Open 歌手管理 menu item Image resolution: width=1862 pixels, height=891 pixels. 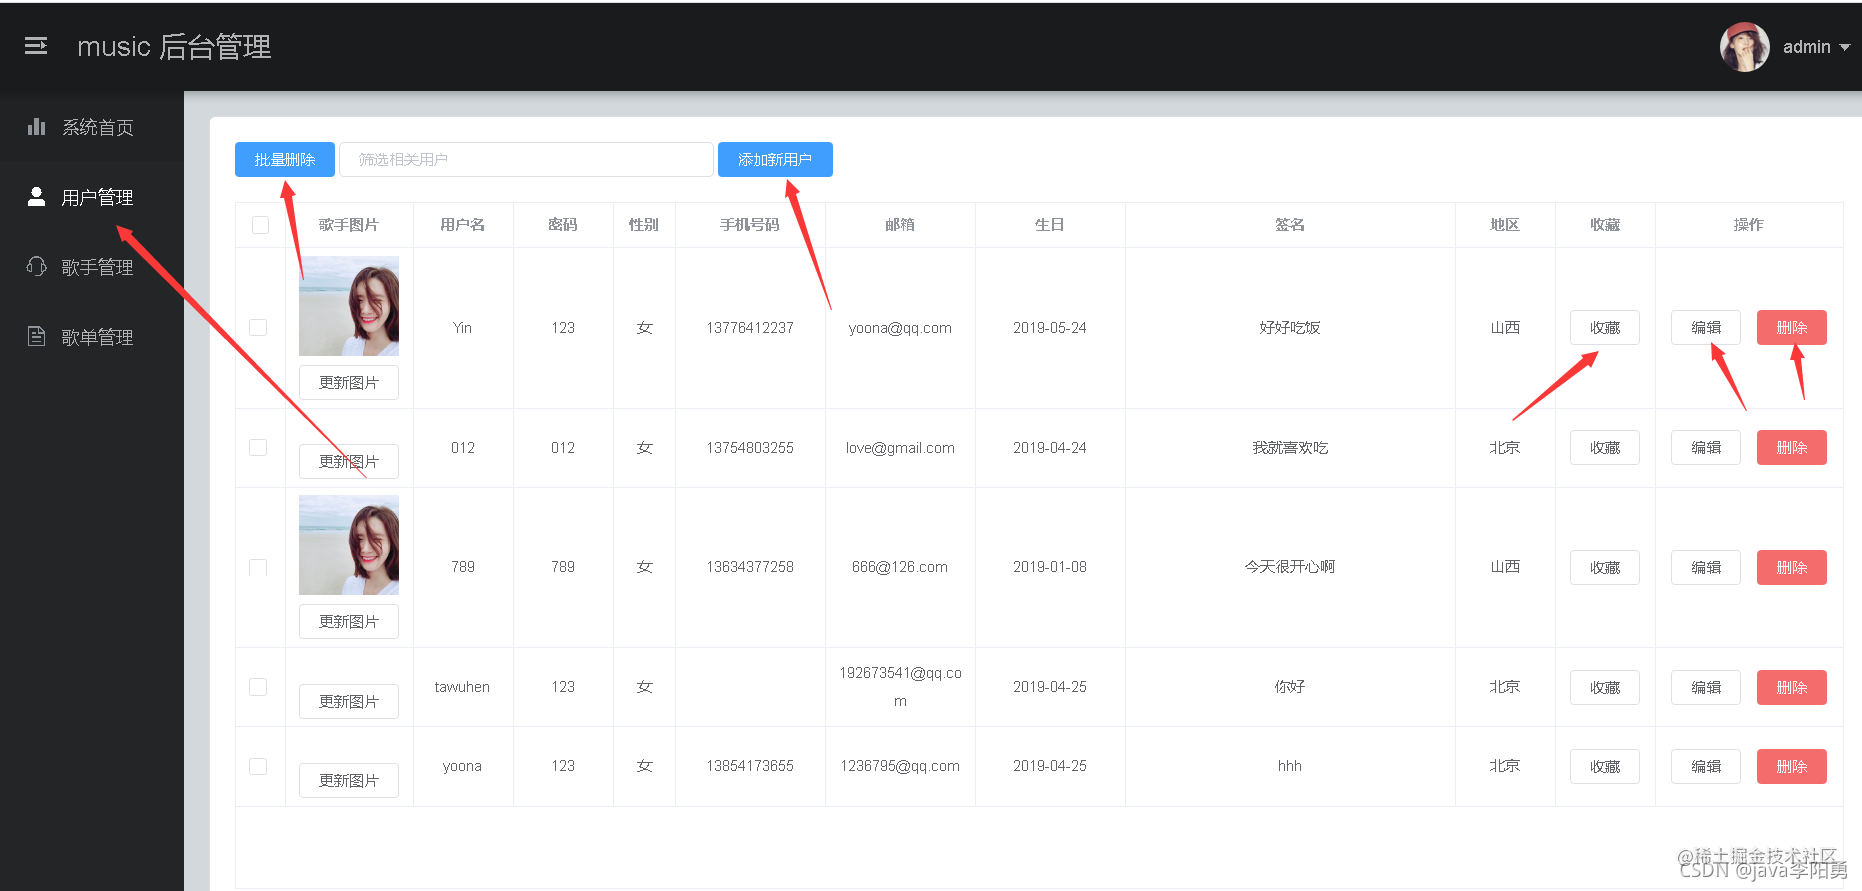pos(92,267)
